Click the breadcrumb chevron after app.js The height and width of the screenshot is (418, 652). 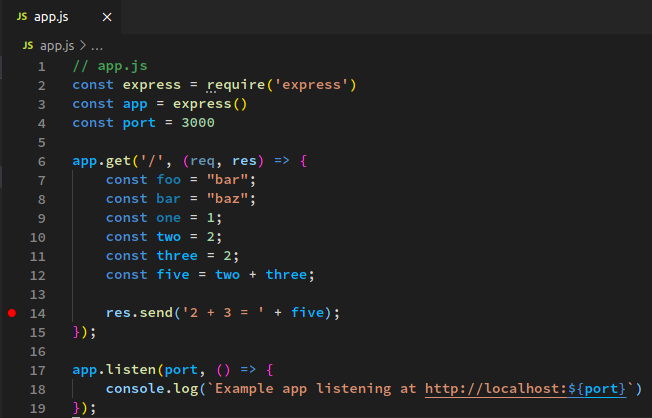pos(83,45)
